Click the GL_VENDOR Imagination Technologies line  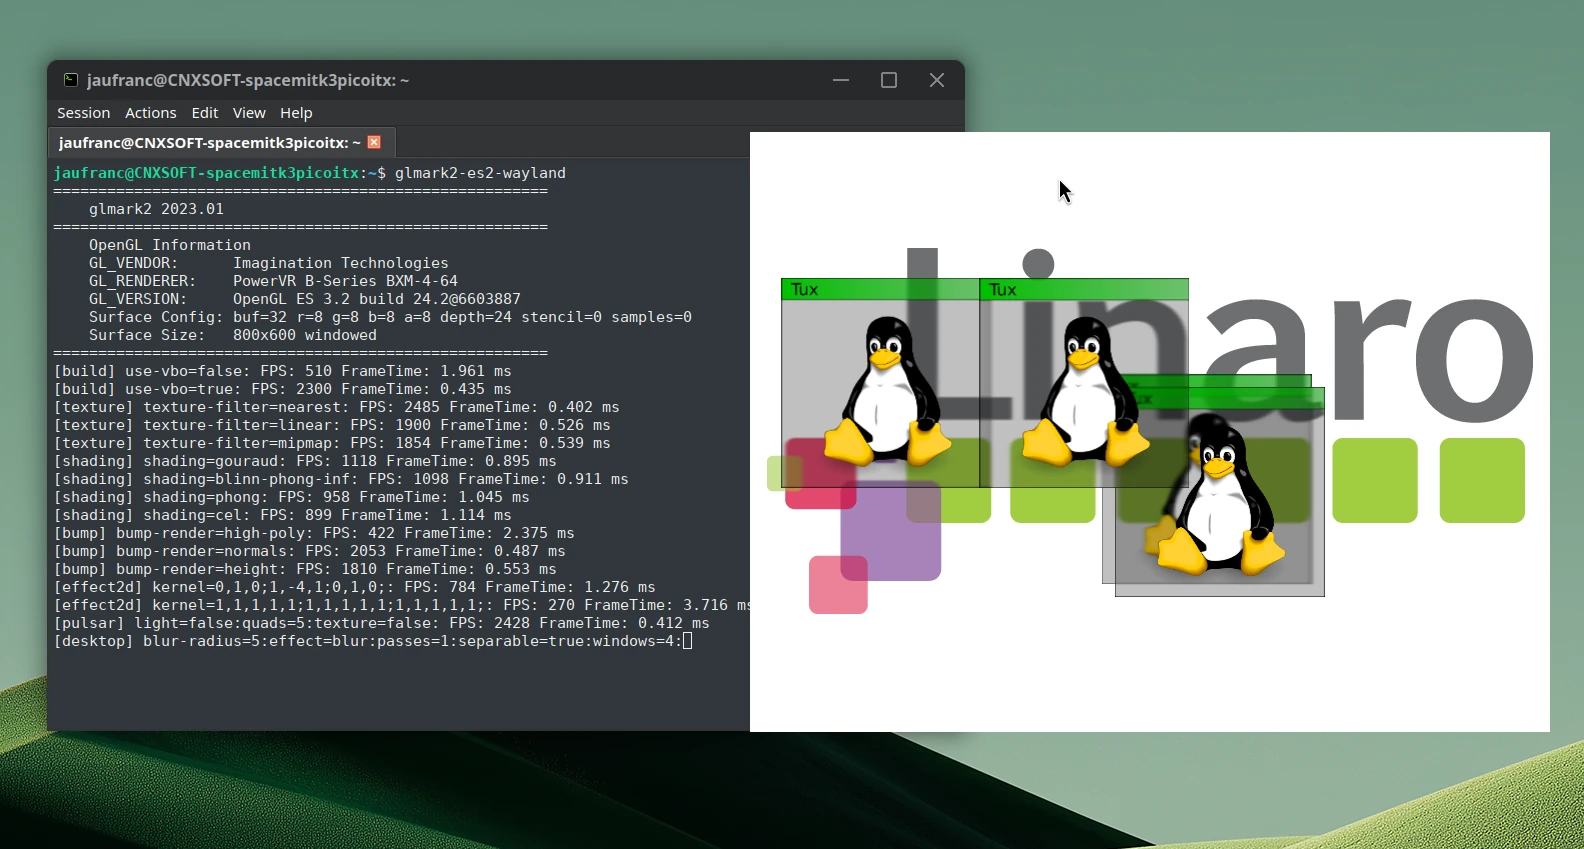point(269,263)
